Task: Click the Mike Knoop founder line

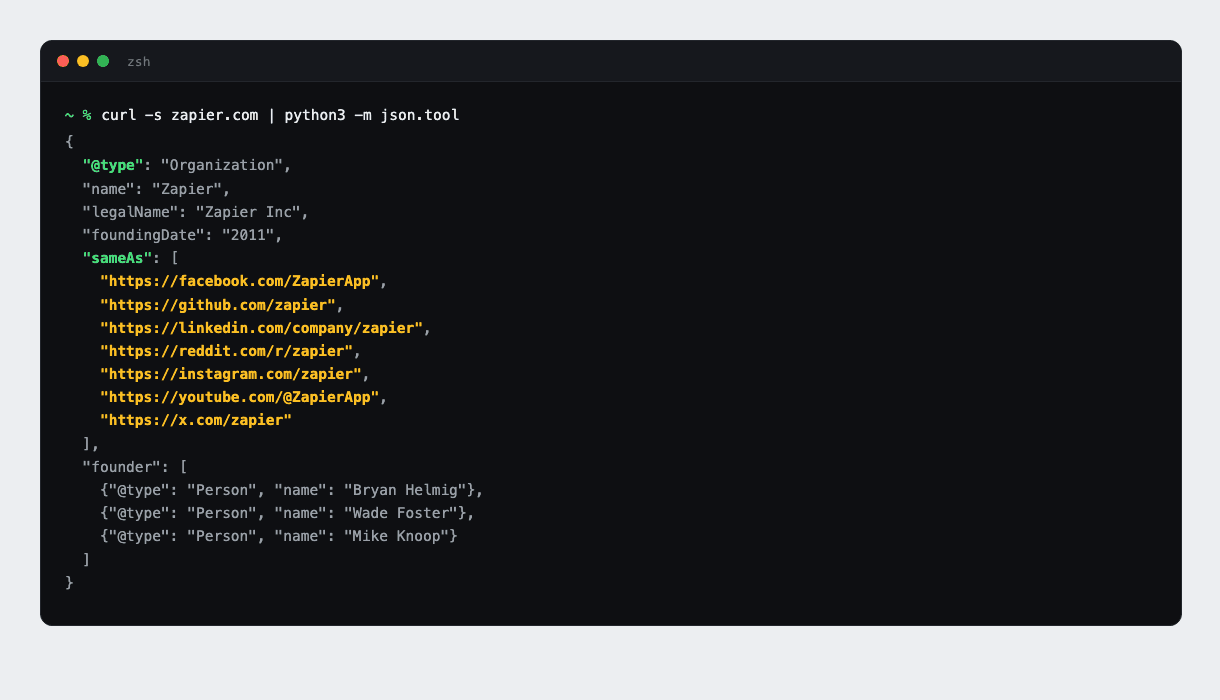Action: click(x=279, y=536)
